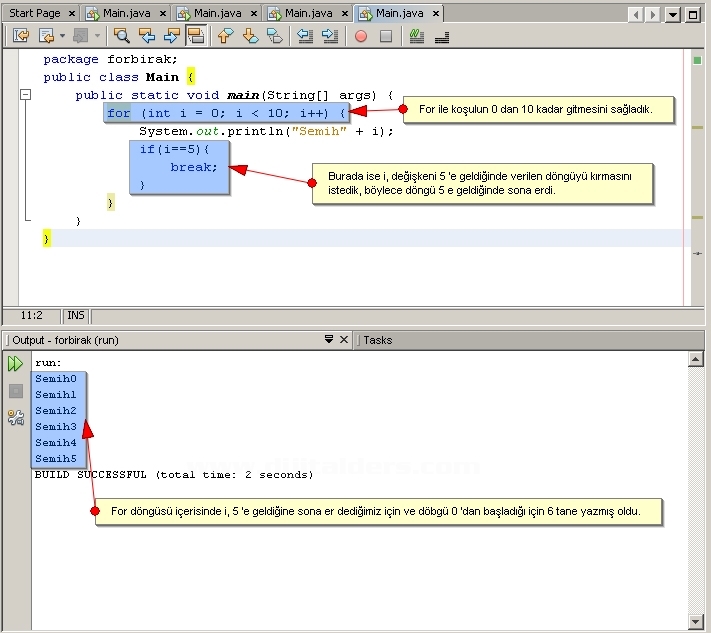
Task: Stop macro recording with the gray square
Action: pyautogui.click(x=386, y=36)
